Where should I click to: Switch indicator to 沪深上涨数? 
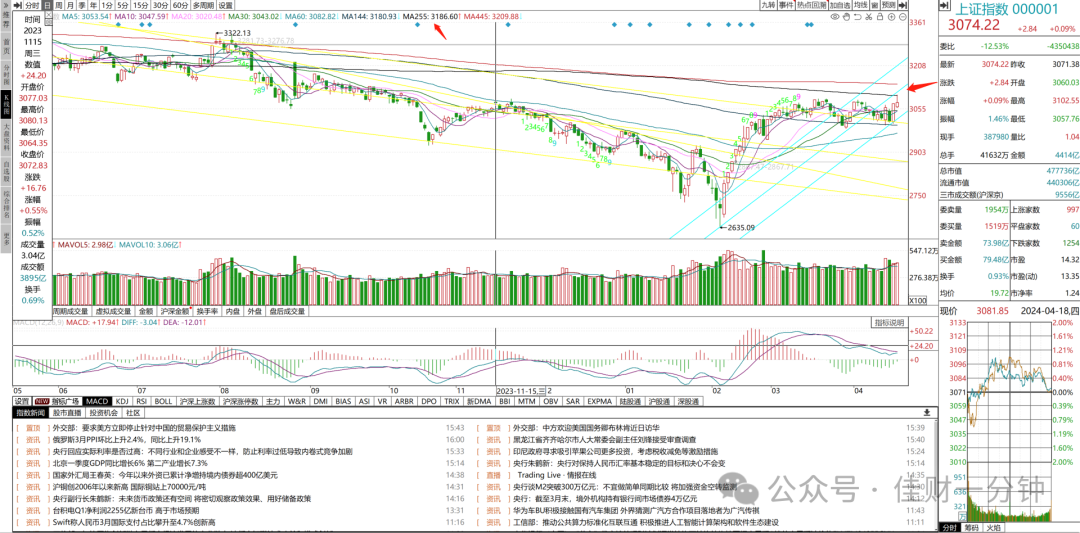[x=198, y=401]
